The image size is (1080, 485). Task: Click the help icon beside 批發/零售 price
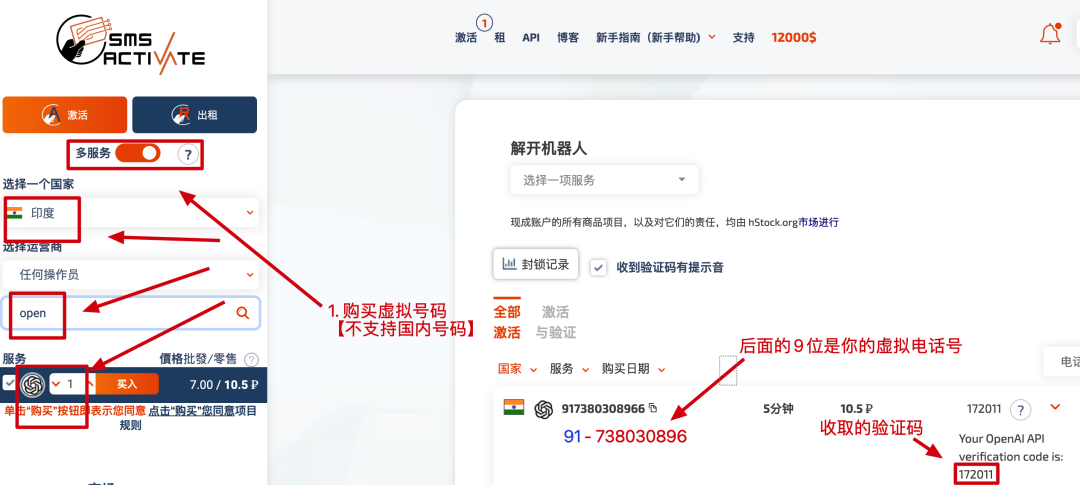[251, 359]
